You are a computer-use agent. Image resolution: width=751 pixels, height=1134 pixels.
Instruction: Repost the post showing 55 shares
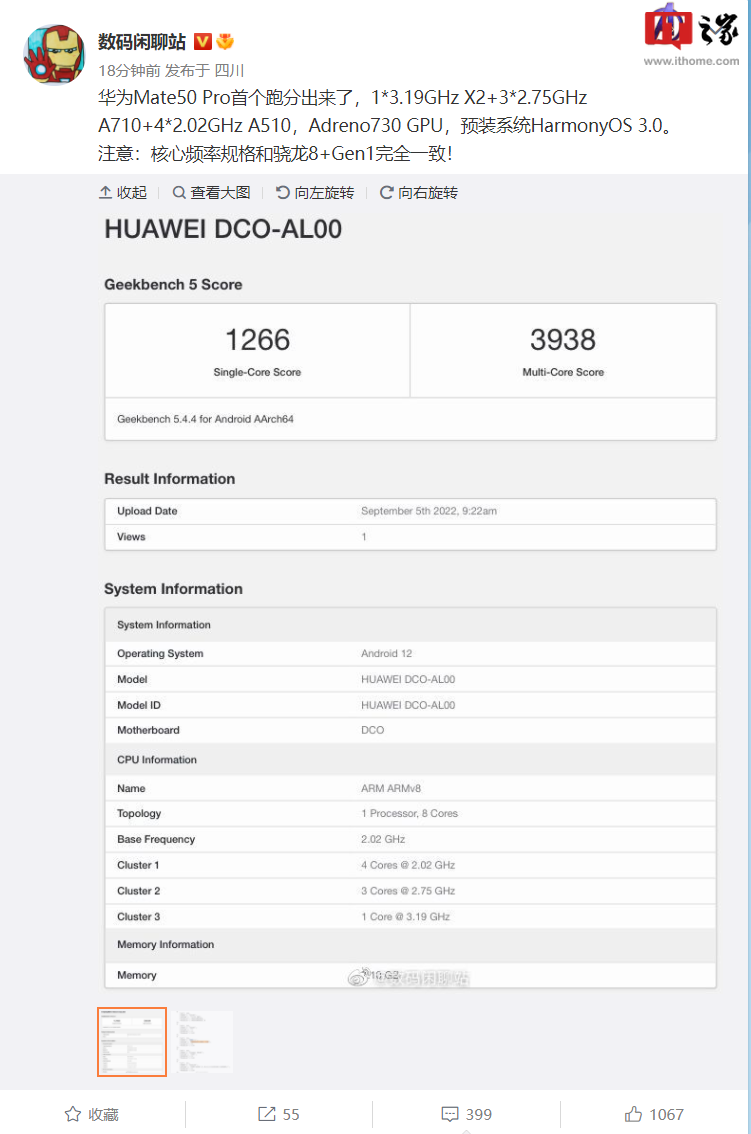coord(279,1114)
